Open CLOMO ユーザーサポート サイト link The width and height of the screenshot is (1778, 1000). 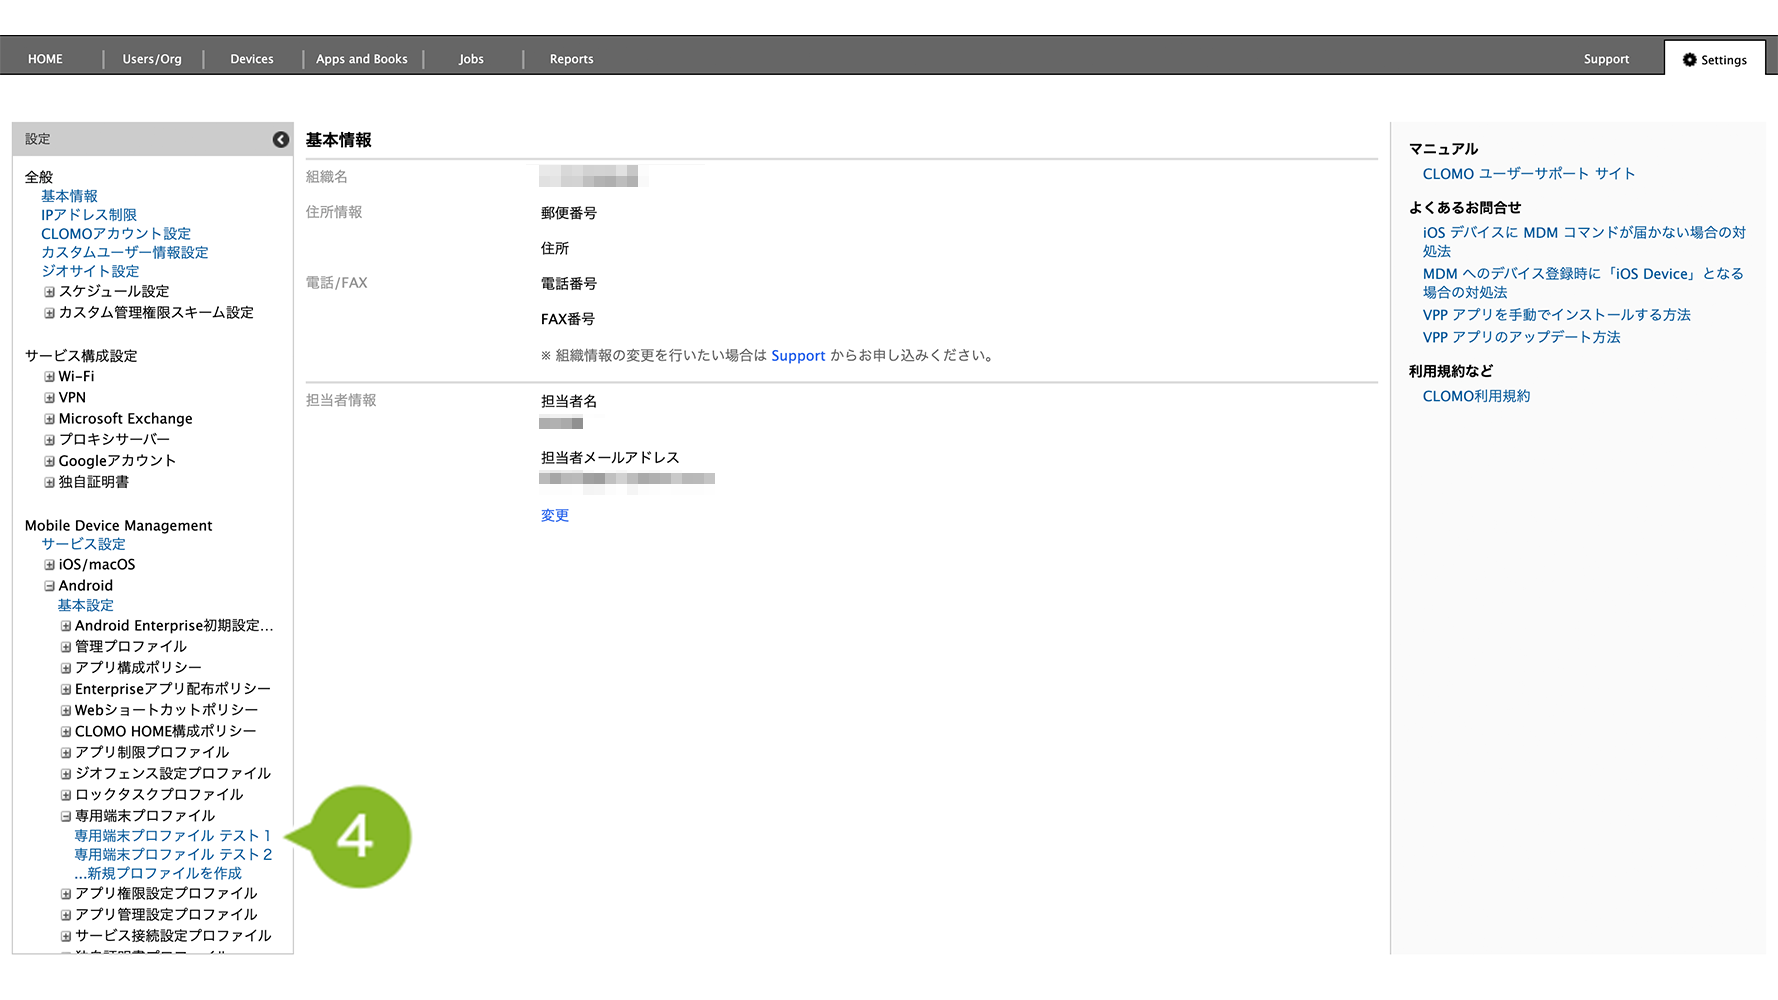[x=1528, y=174]
